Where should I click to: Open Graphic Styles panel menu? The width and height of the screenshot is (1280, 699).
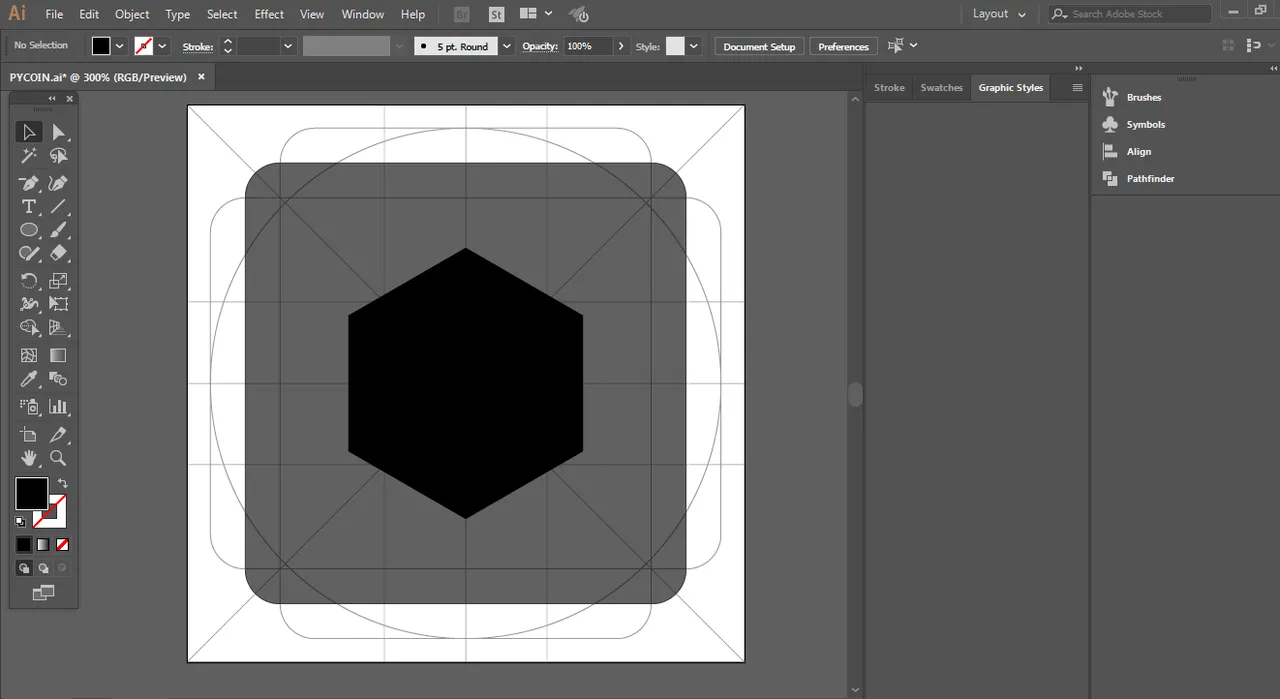tap(1077, 88)
